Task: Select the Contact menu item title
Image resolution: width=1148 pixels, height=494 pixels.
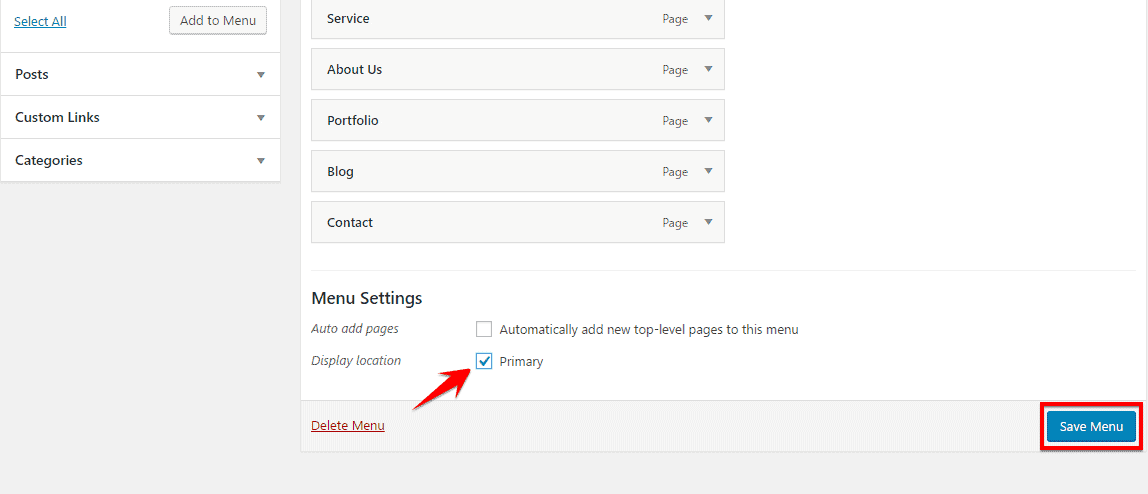Action: 350,222
